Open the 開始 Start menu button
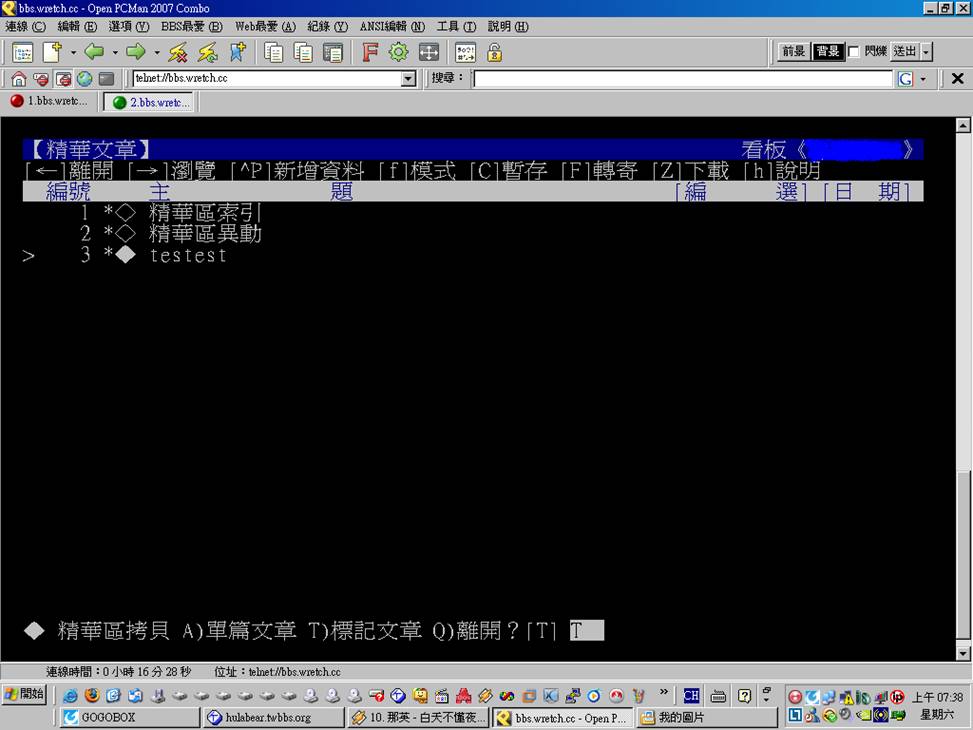This screenshot has width=973, height=730. (x=24, y=695)
